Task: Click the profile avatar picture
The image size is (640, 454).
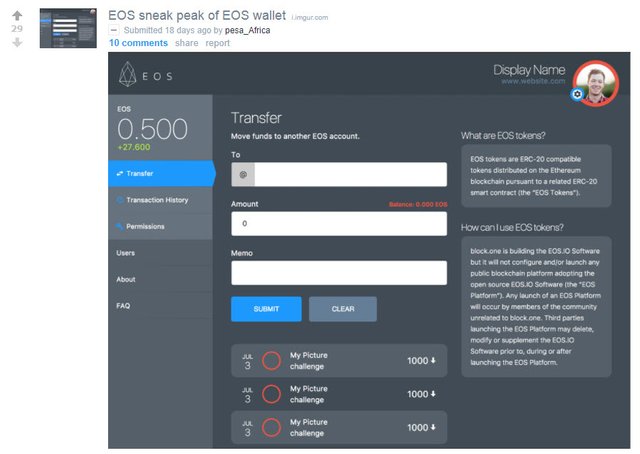Action: [x=596, y=83]
